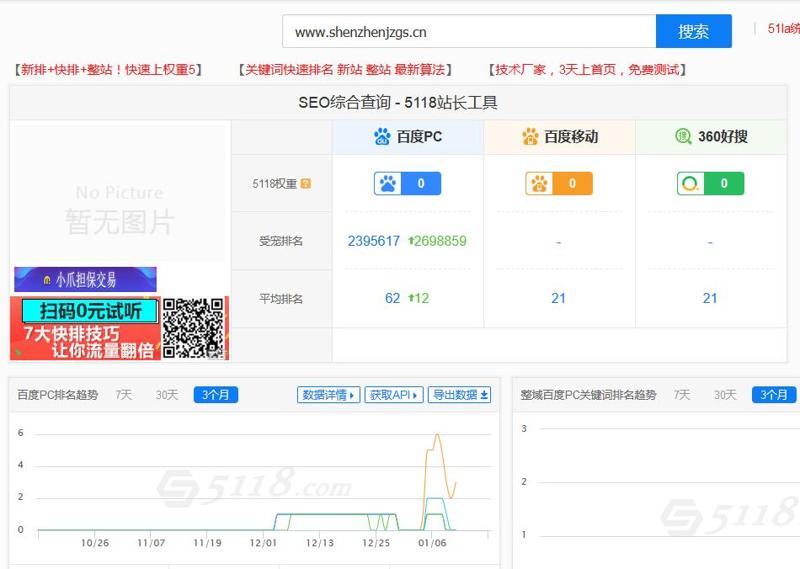This screenshot has width=800, height=569.
Task: Click the 受宠排名 row label
Action: click(x=281, y=241)
